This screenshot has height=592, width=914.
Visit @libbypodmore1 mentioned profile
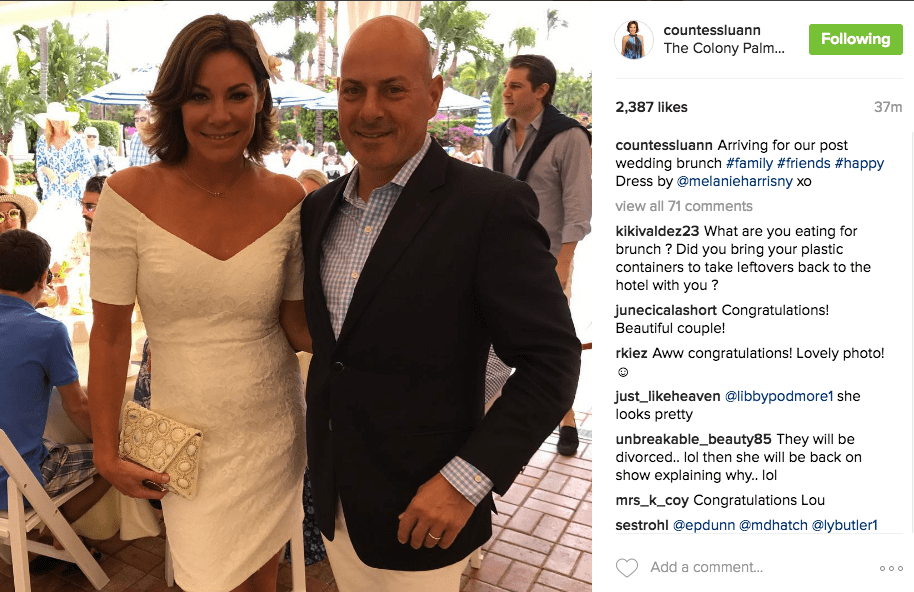pos(779,396)
